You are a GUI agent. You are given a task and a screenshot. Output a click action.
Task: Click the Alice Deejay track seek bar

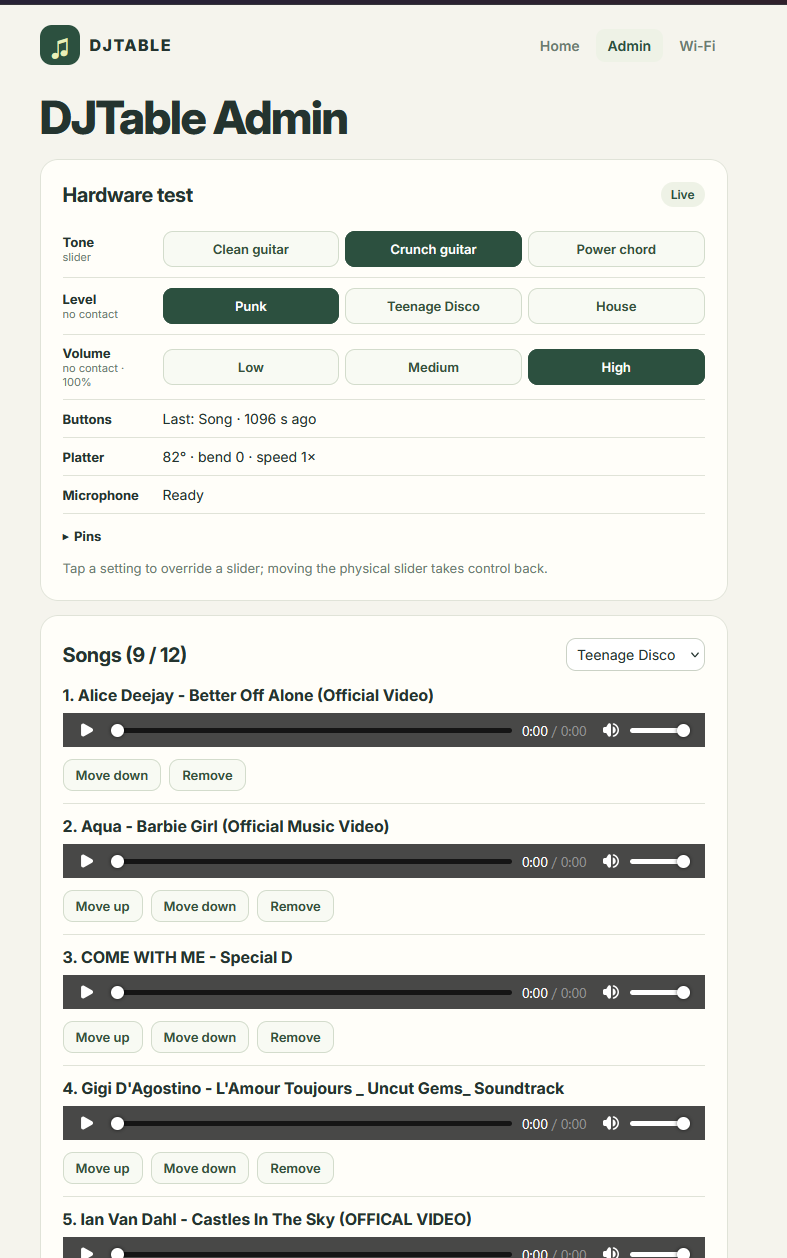coord(312,730)
